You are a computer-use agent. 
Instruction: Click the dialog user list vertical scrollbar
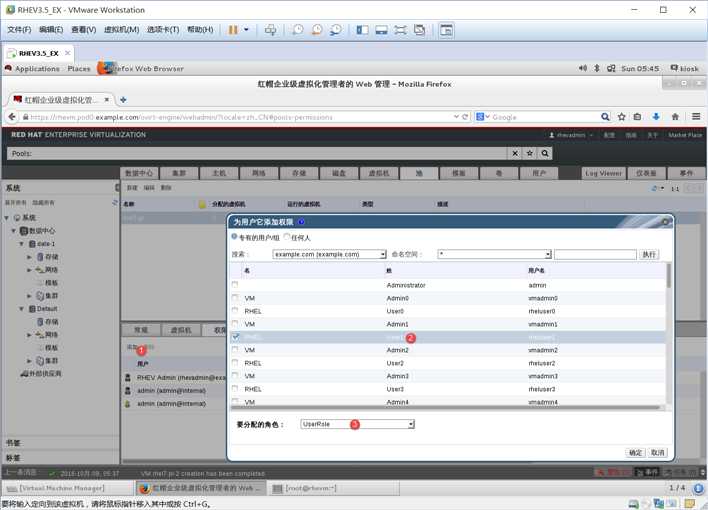pyautogui.click(x=669, y=276)
